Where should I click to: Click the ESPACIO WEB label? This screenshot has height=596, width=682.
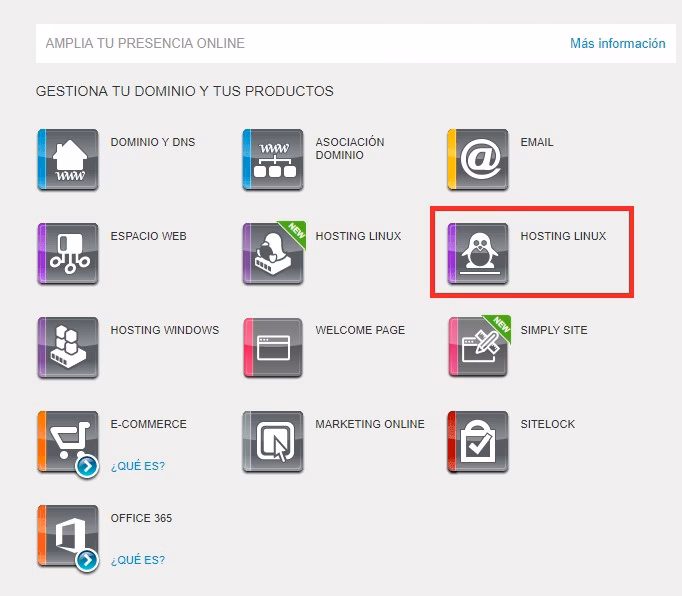148,236
